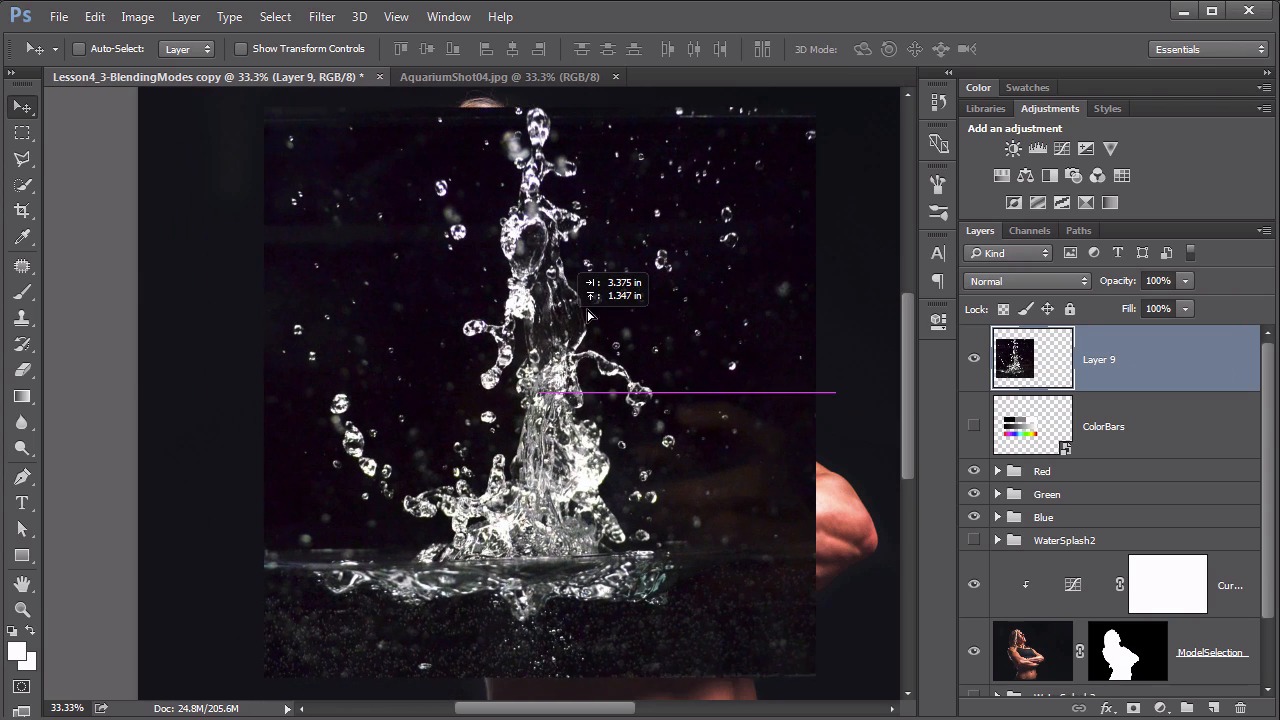Select the Crop tool
Screen dimensions: 1280x720
tap(22, 211)
